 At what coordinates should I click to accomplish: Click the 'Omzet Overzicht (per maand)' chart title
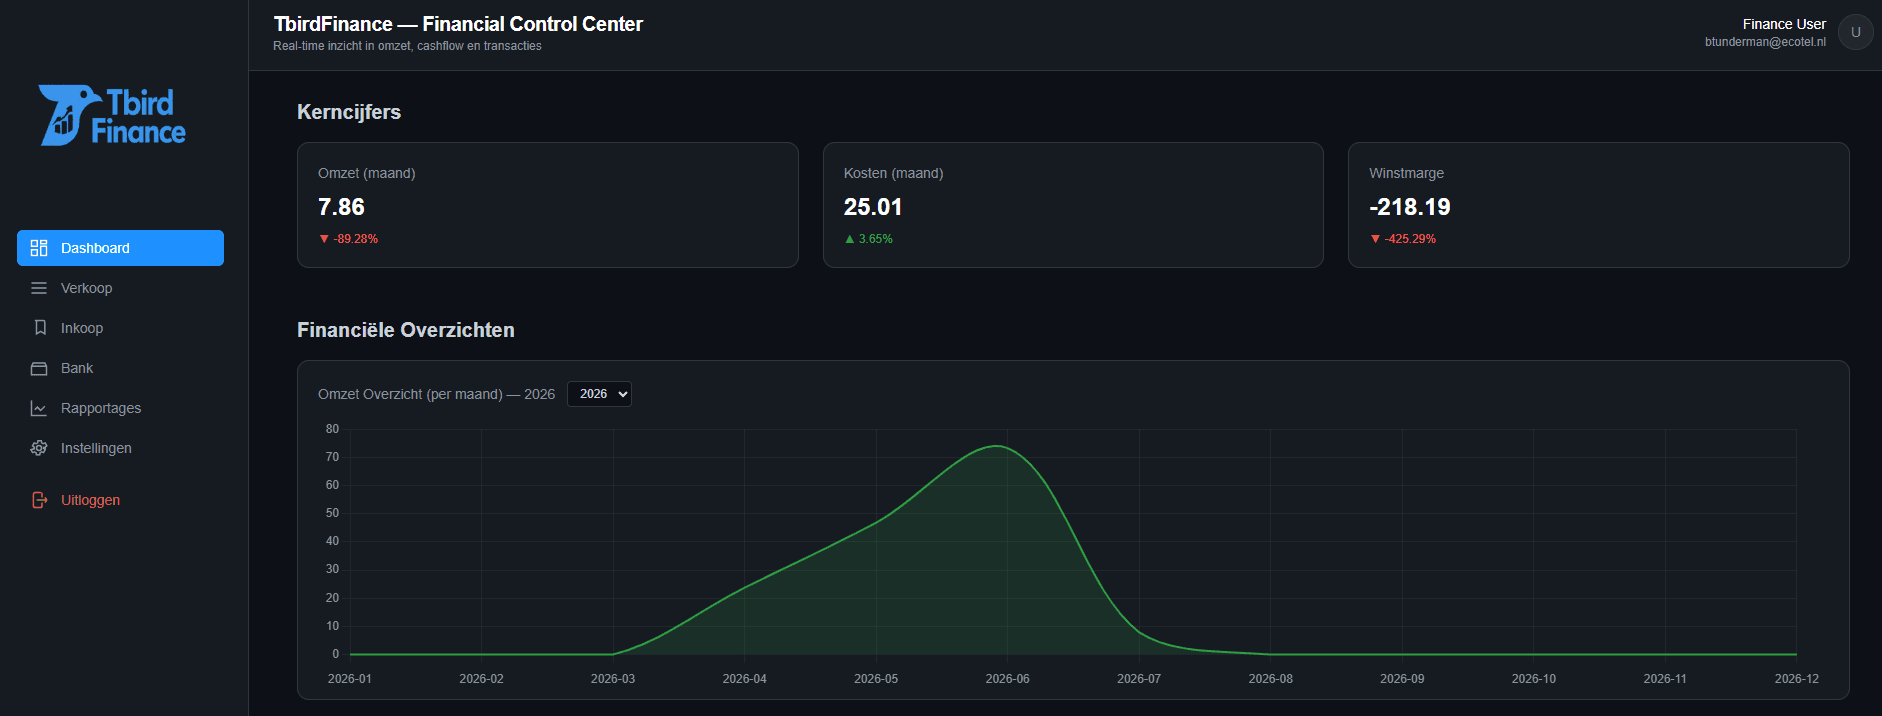click(436, 394)
